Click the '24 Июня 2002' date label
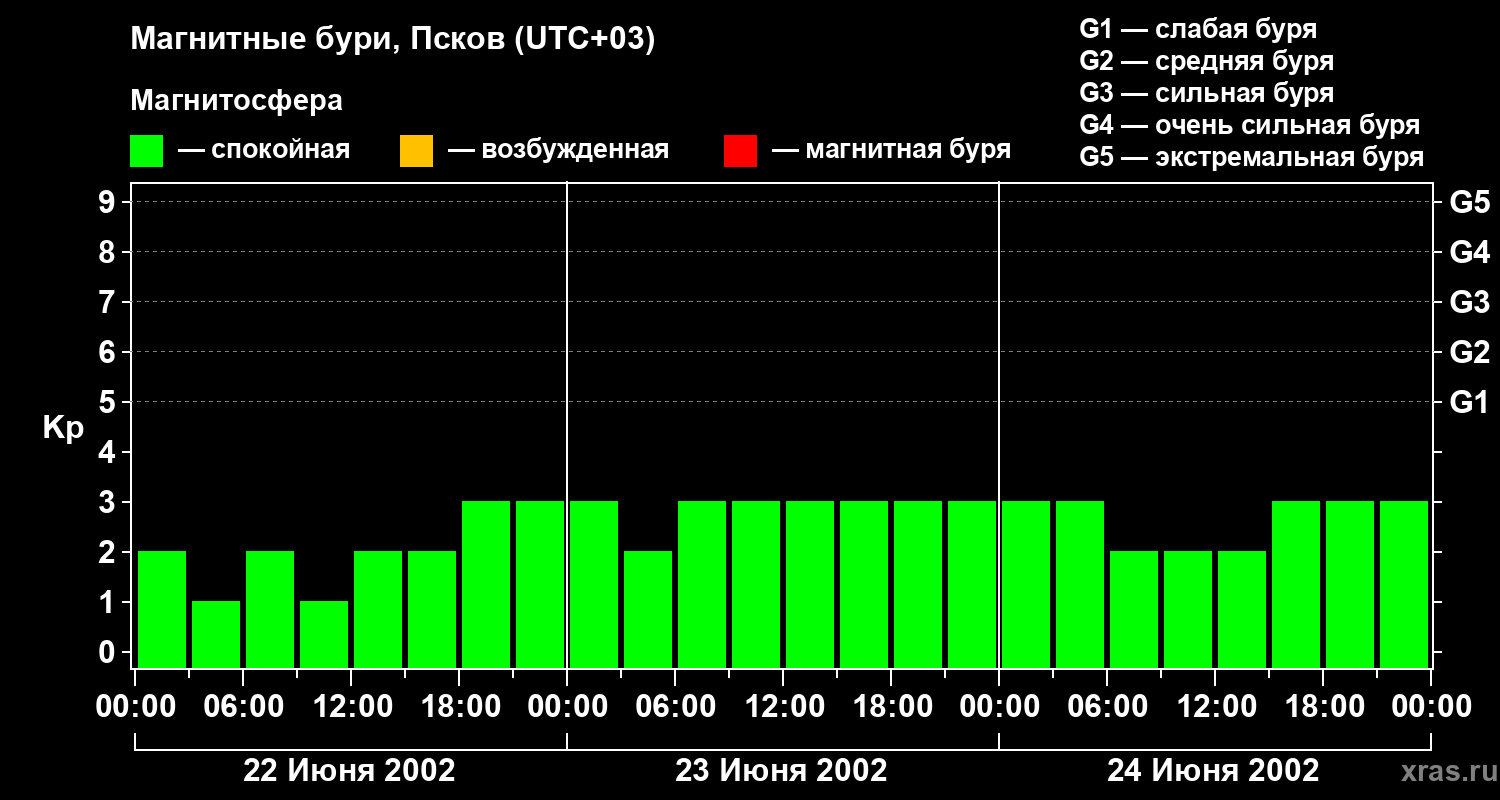This screenshot has height=800, width=1500. (x=1214, y=771)
